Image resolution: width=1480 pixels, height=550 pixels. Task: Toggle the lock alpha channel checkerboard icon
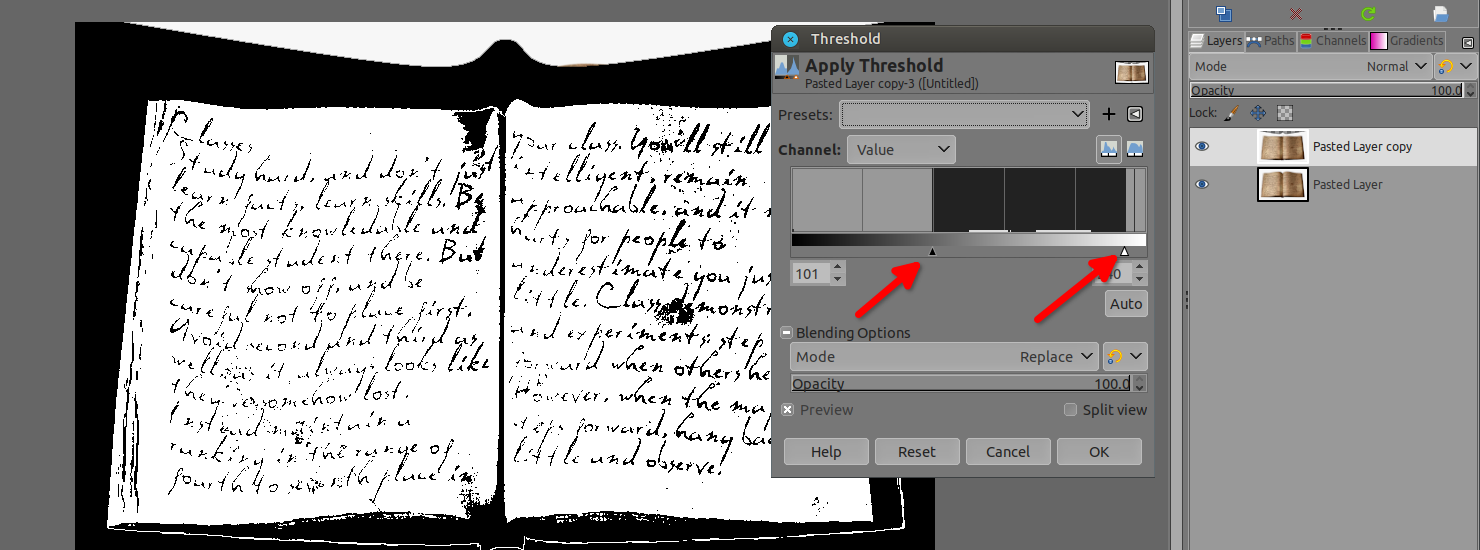[1285, 113]
